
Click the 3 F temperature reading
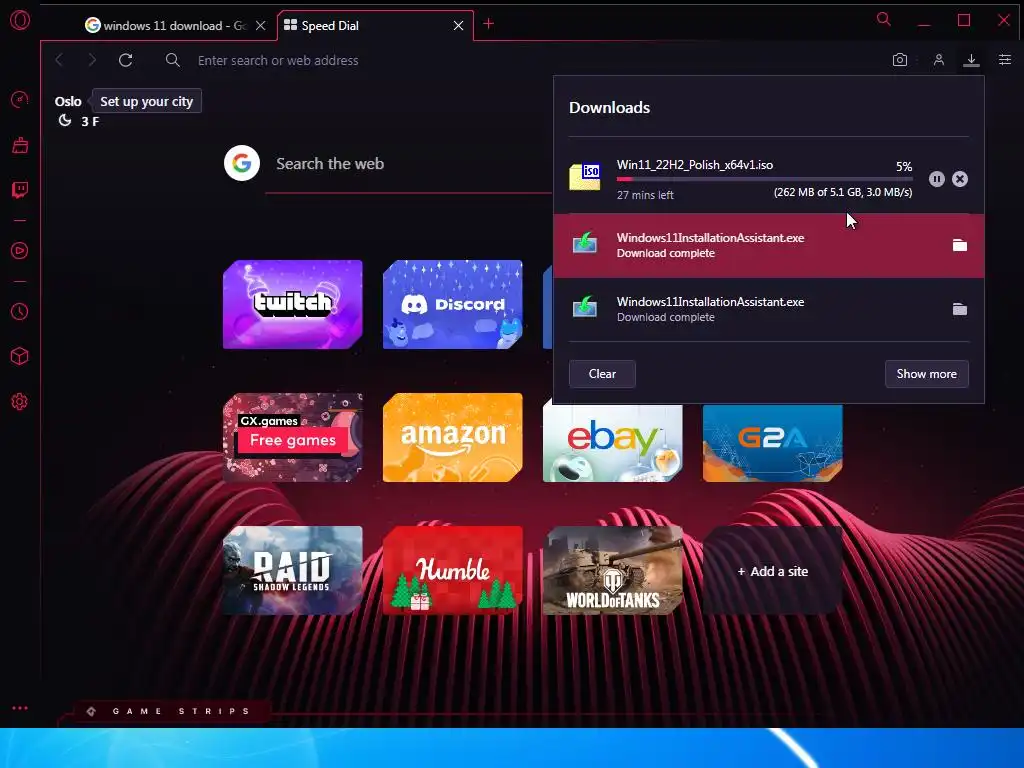(x=90, y=121)
